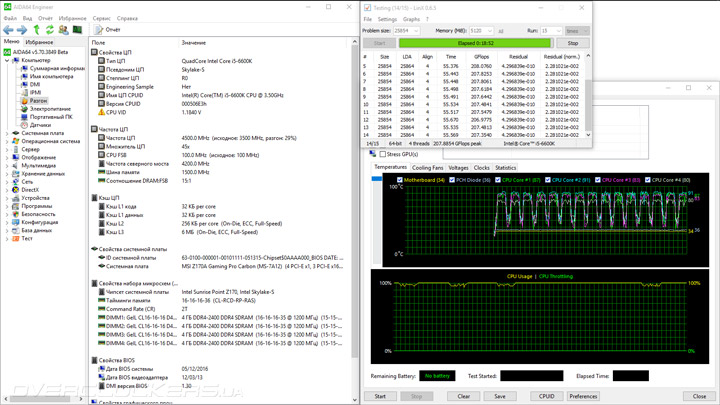Click the green Up arrow toolbar icon
The height and width of the screenshot is (405, 720).
click(36, 30)
